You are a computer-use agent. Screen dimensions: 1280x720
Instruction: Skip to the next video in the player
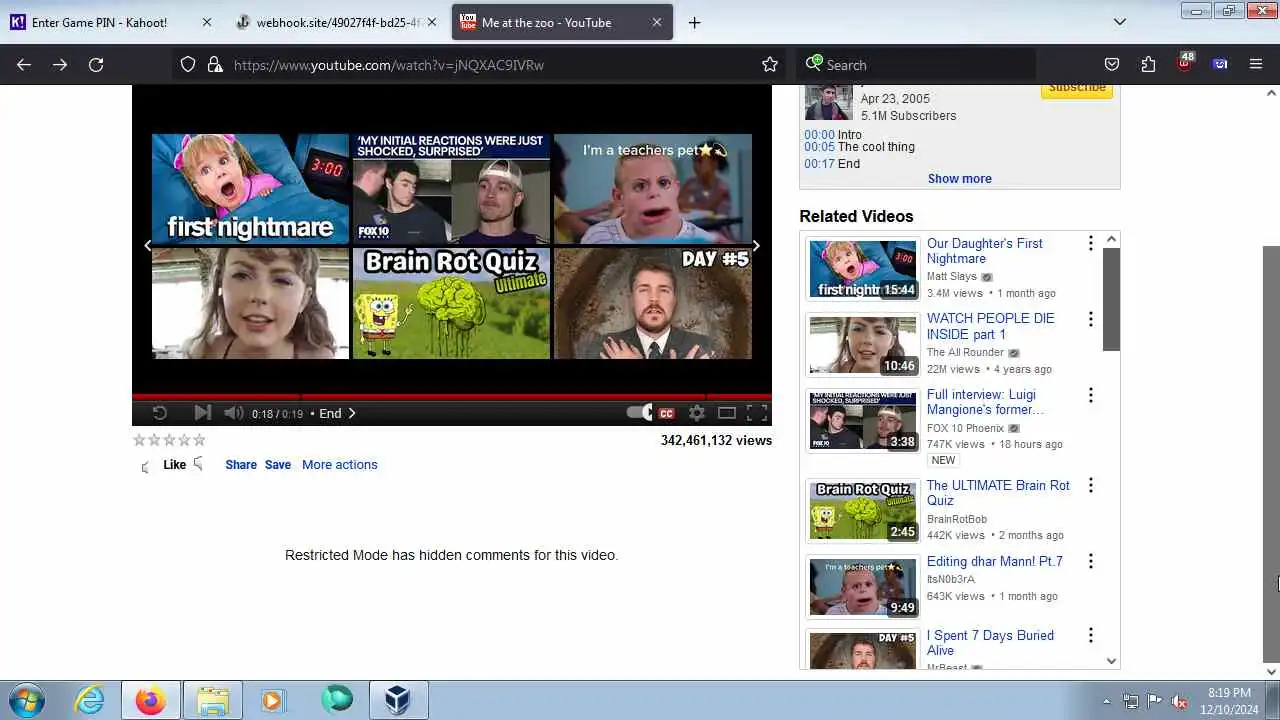click(202, 413)
